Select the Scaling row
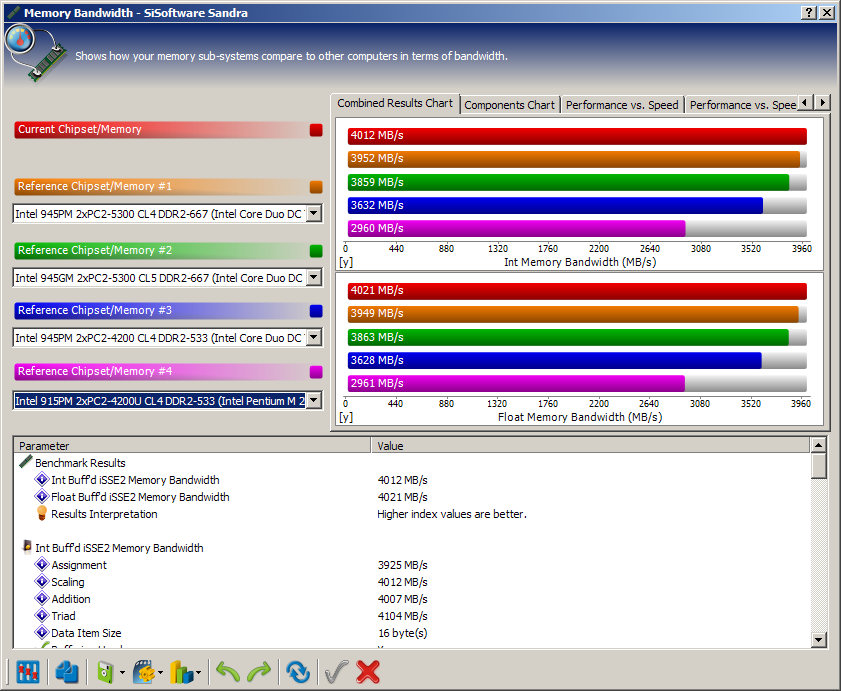Image resolution: width=841 pixels, height=691 pixels. pyautogui.click(x=412, y=582)
